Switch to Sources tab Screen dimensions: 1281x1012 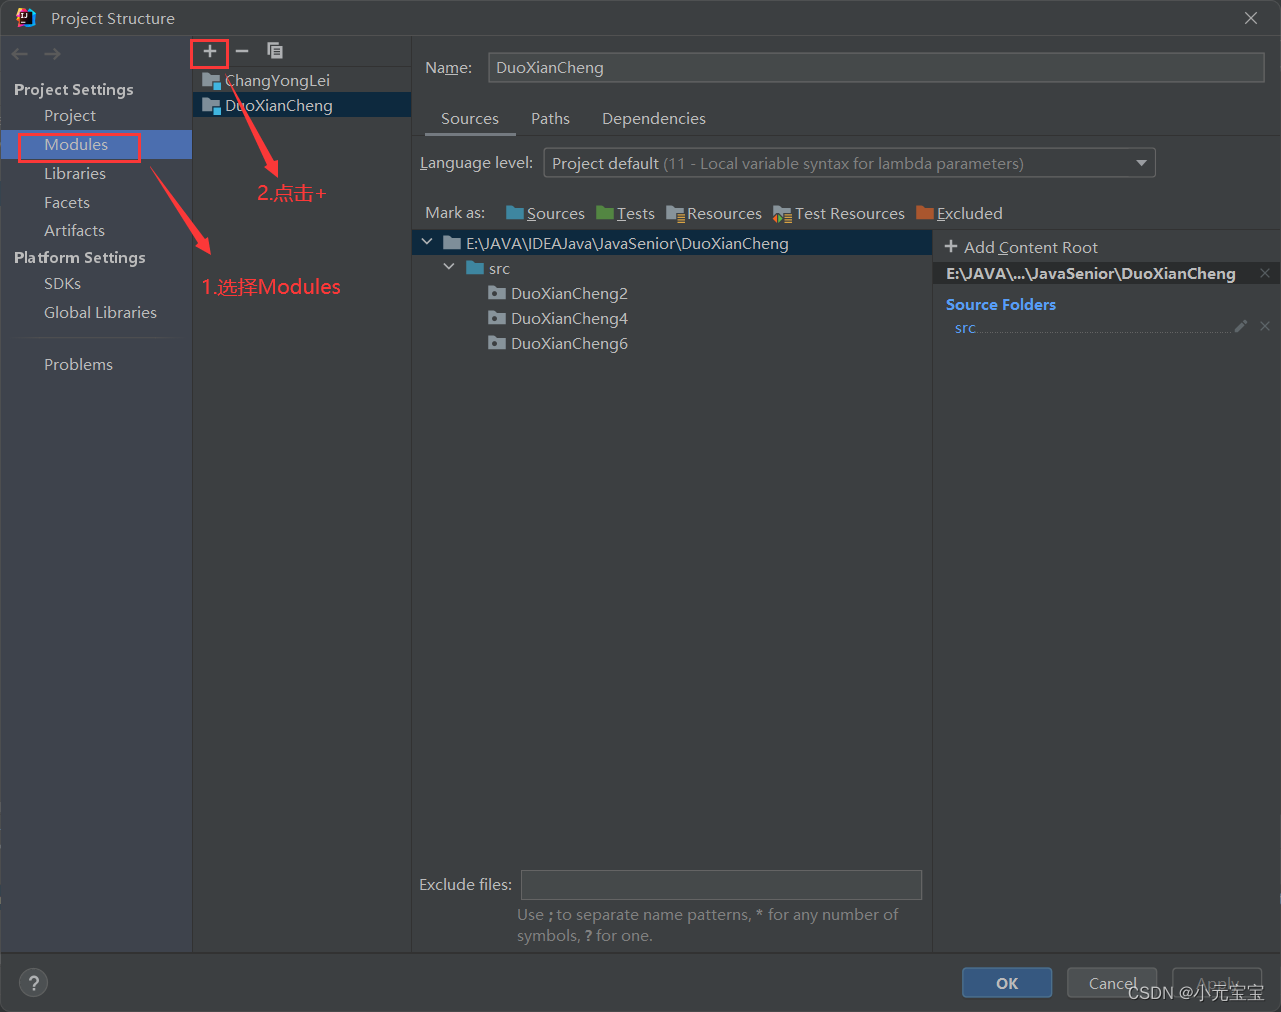point(470,118)
